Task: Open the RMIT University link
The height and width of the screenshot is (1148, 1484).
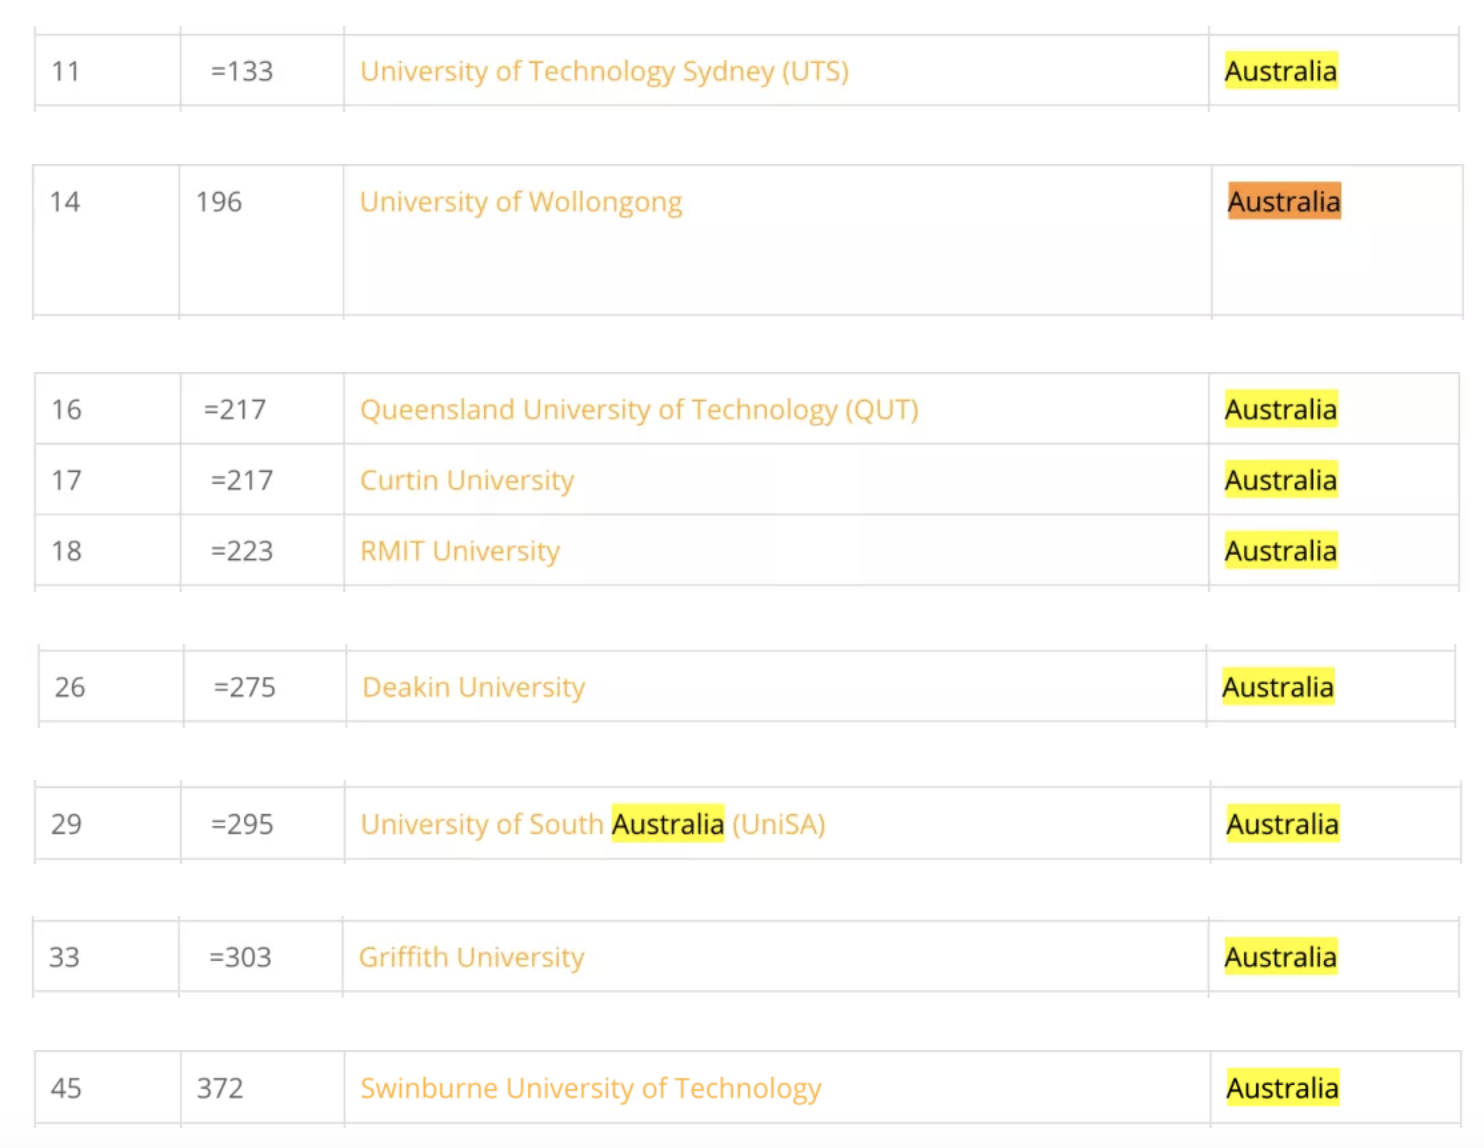Action: 460,551
